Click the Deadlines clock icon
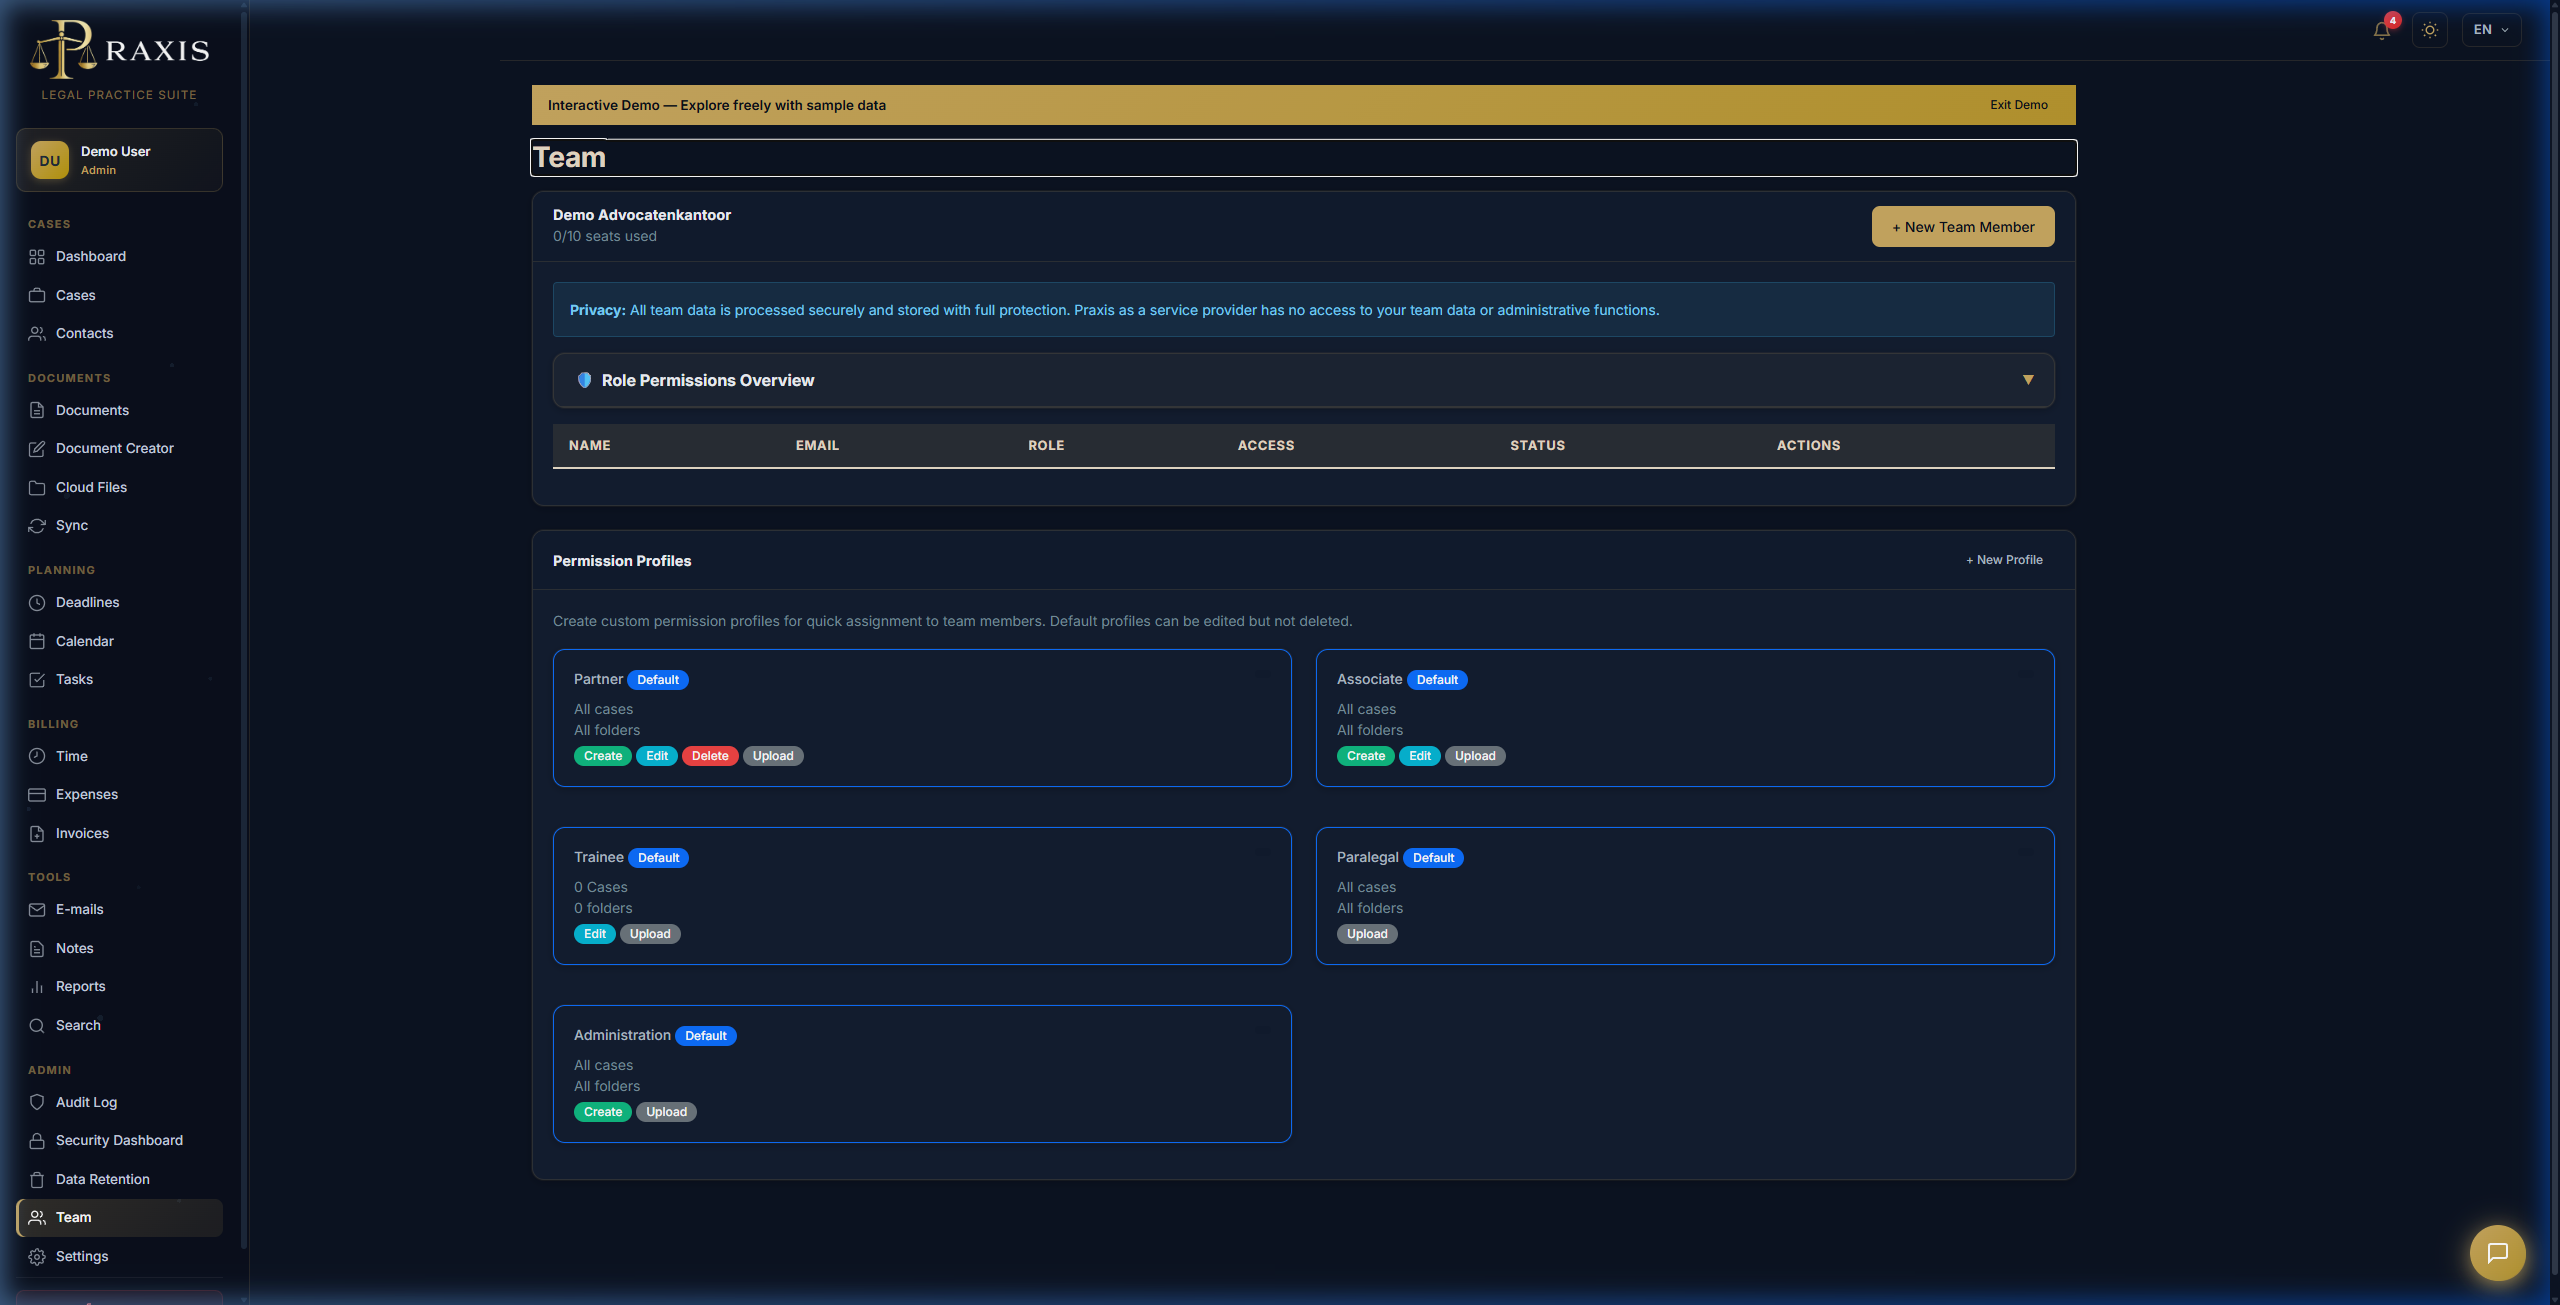The height and width of the screenshot is (1305, 2560). point(37,603)
